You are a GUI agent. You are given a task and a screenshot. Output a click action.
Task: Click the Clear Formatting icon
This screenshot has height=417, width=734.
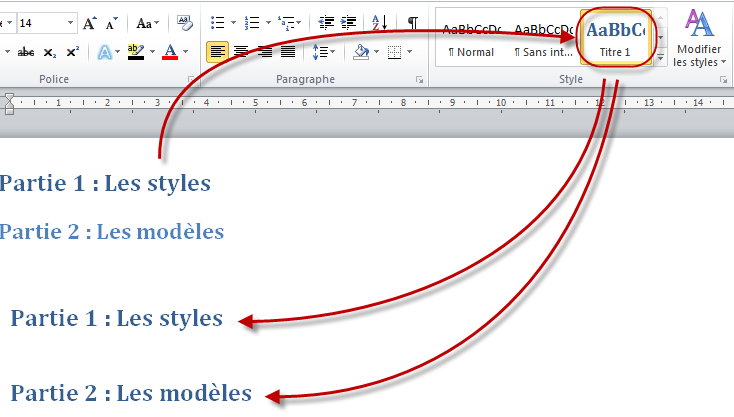(x=185, y=23)
